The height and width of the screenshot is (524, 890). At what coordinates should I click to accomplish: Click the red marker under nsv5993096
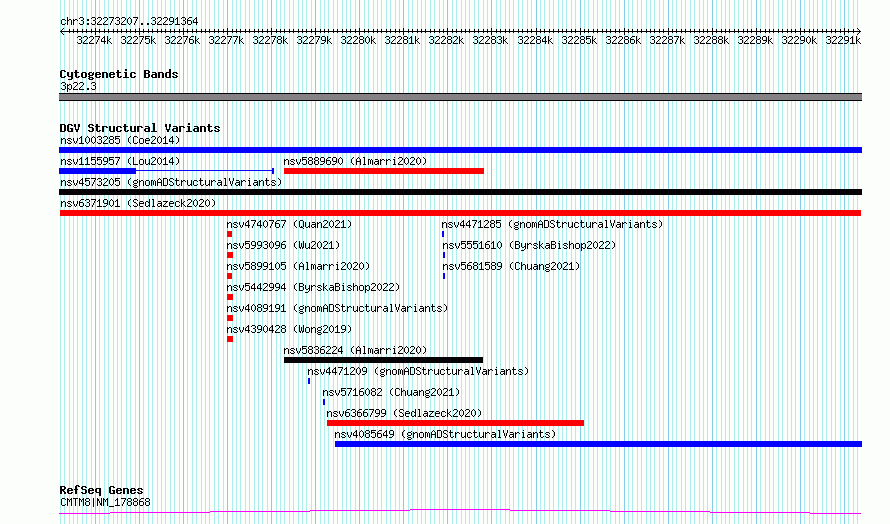(230, 255)
